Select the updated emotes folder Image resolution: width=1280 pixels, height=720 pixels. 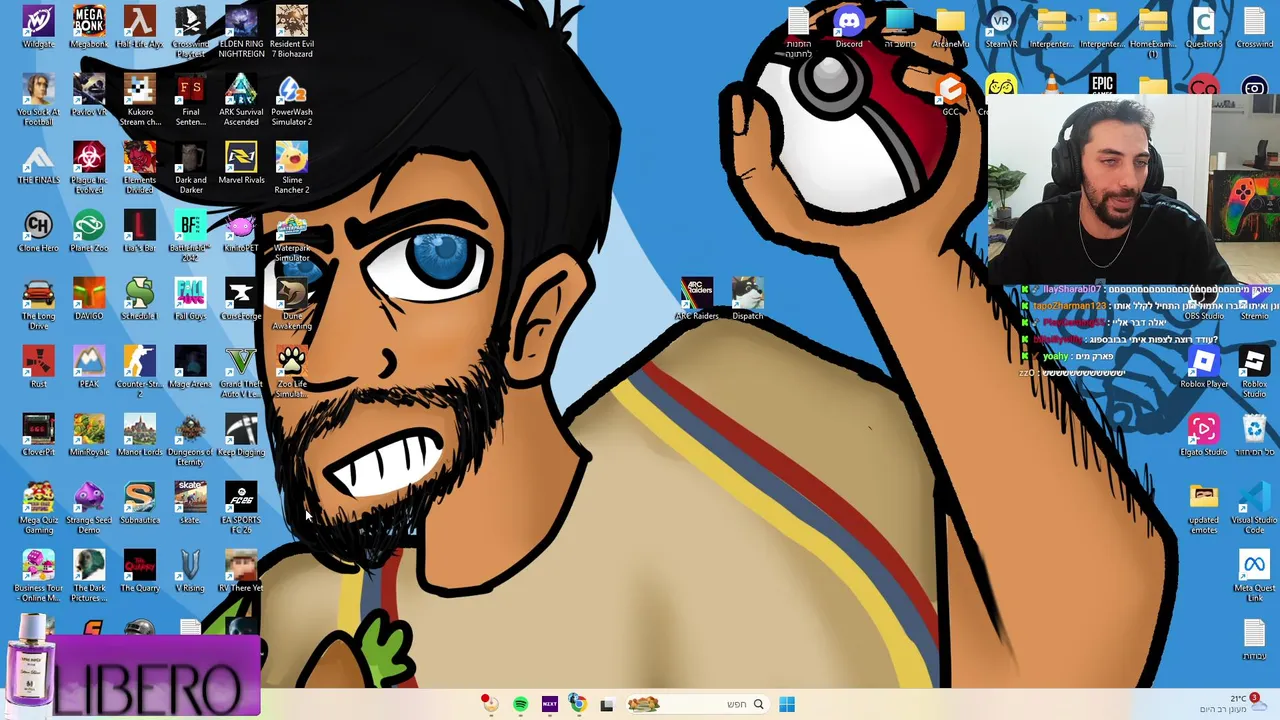point(1204,507)
